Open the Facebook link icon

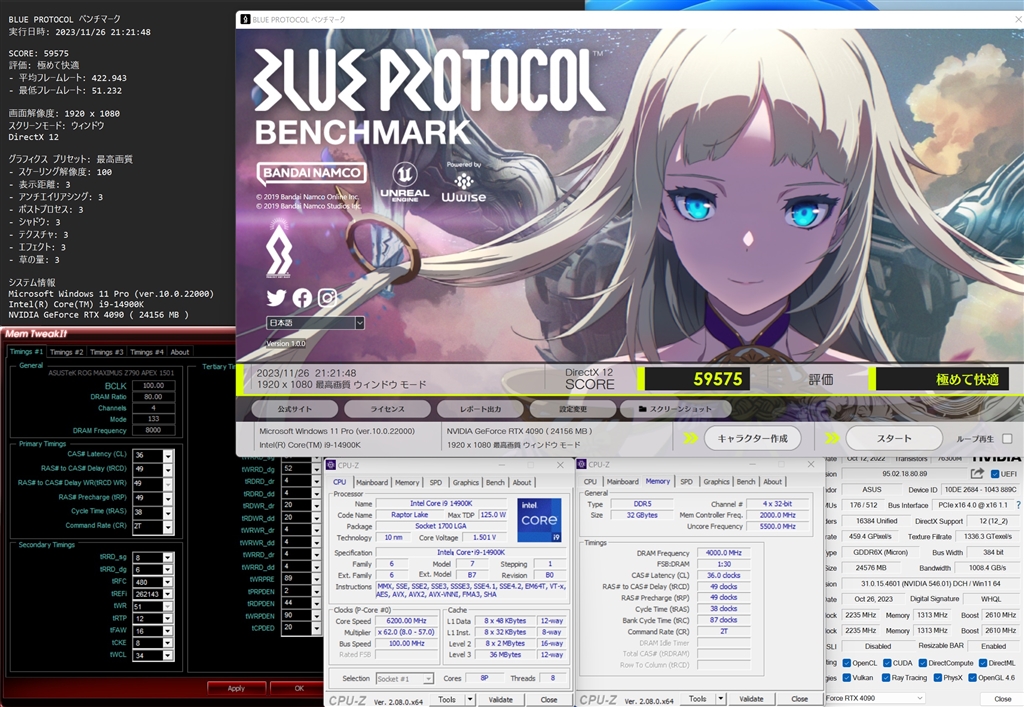[x=302, y=297]
